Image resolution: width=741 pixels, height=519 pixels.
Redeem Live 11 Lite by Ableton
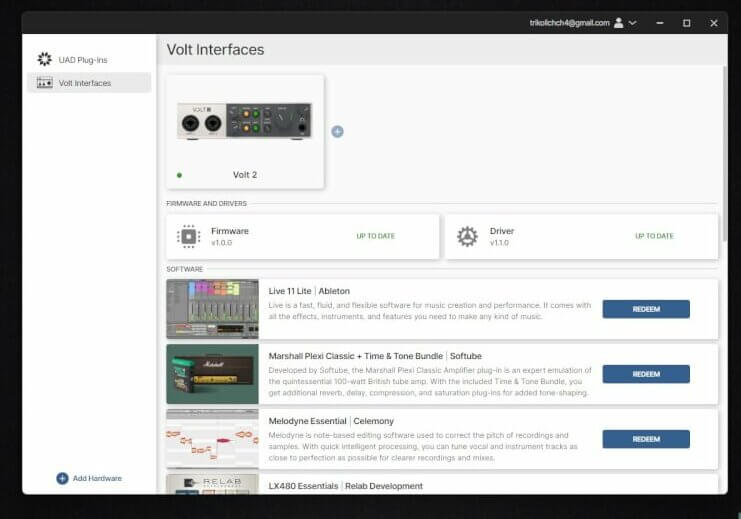[646, 309]
